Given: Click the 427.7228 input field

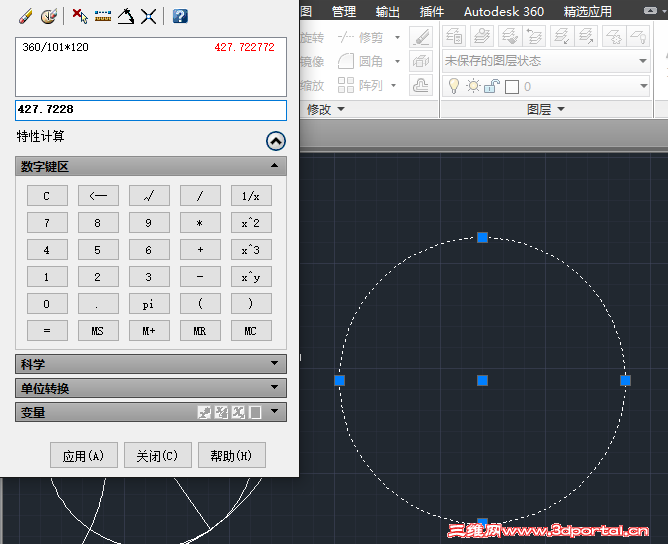Looking at the screenshot, I should pos(151,110).
